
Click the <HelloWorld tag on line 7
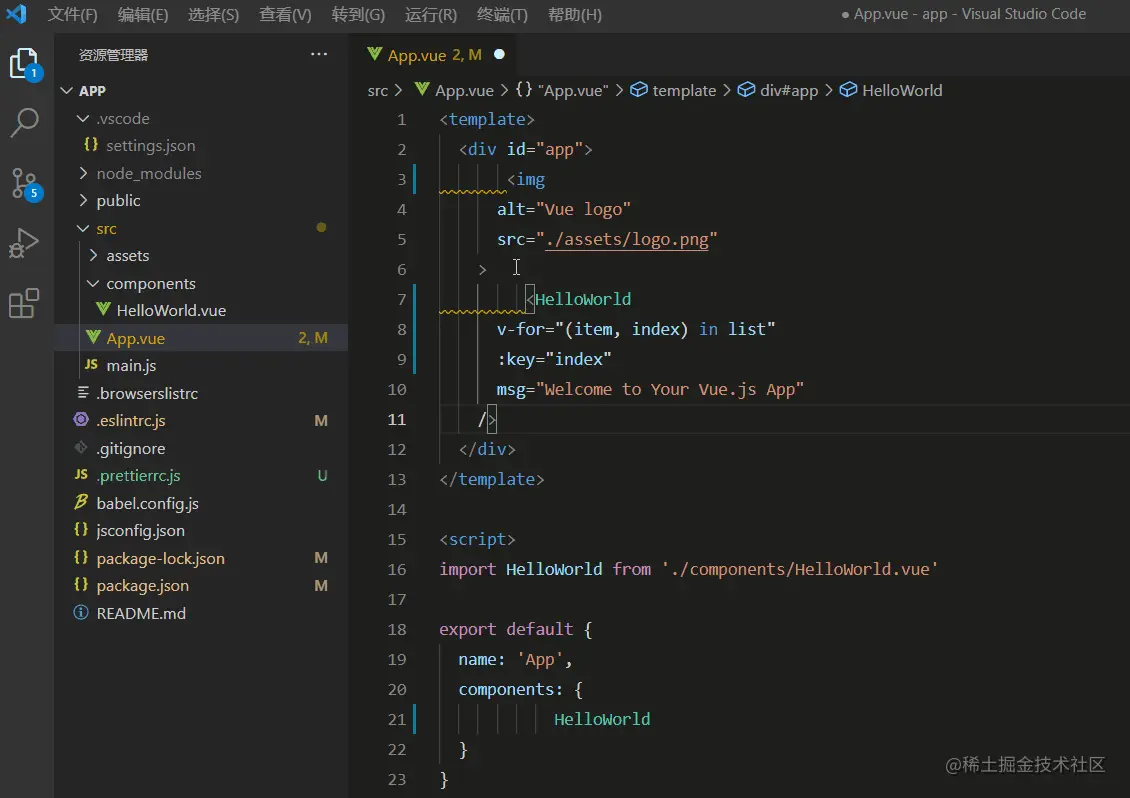[x=579, y=299]
